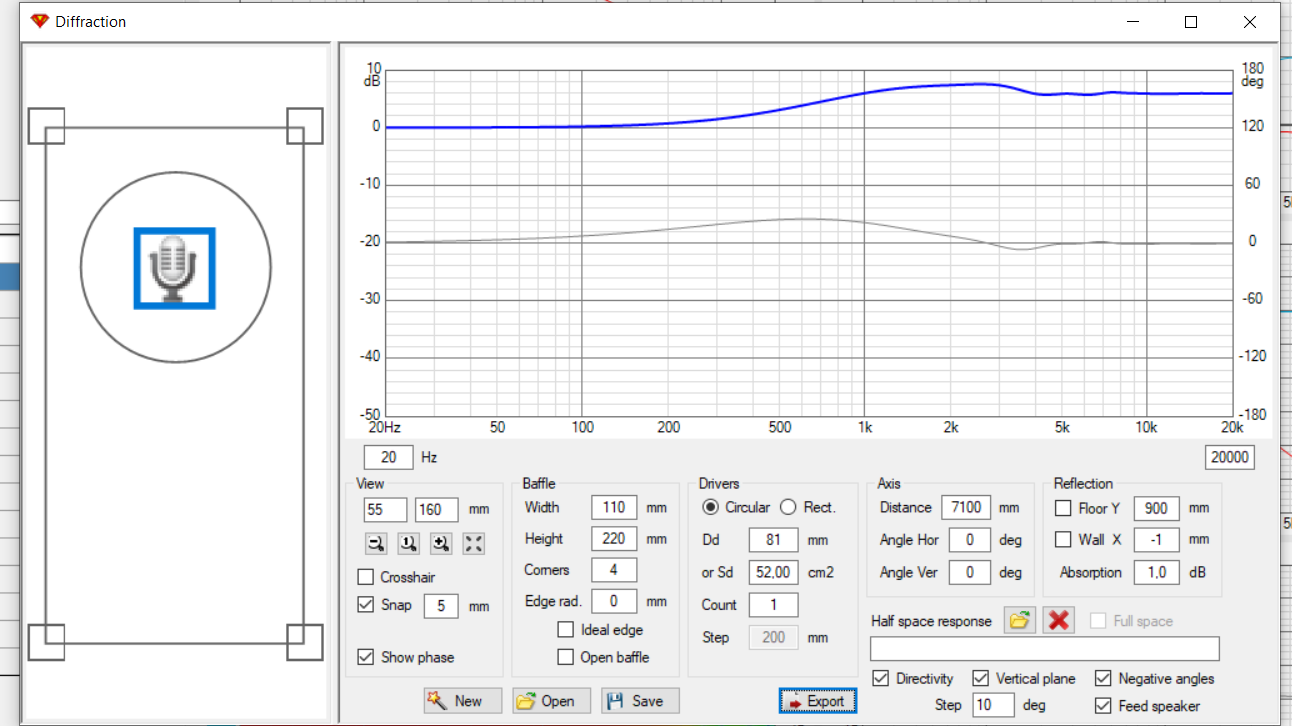Viewport: 1292px width, 726px height.
Task: Enable the Crosshair checkbox
Action: [366, 577]
